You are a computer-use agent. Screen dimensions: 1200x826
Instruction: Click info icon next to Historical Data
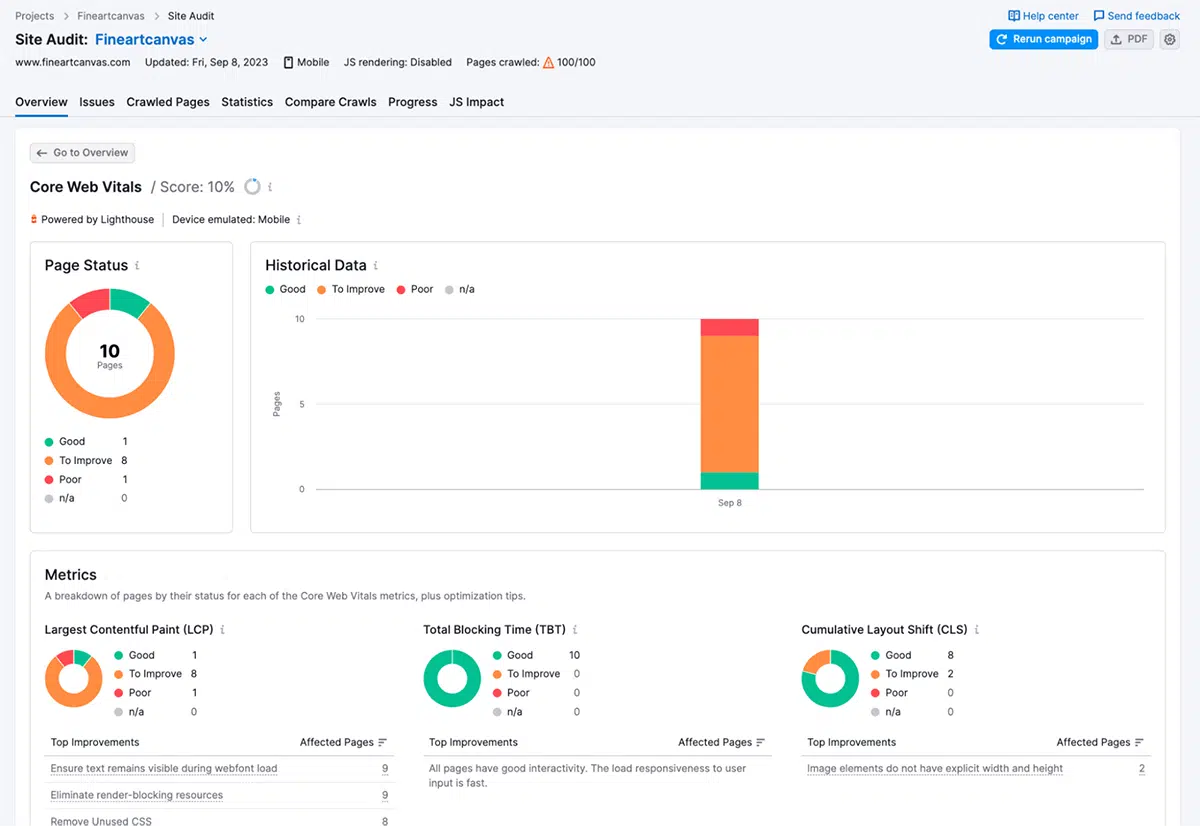coord(376,265)
